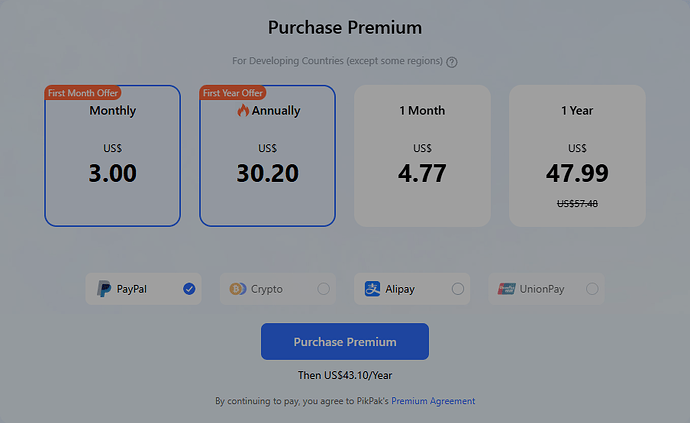Choose the 1 Year US$47.99 plan
The height and width of the screenshot is (423, 690).
pos(577,156)
